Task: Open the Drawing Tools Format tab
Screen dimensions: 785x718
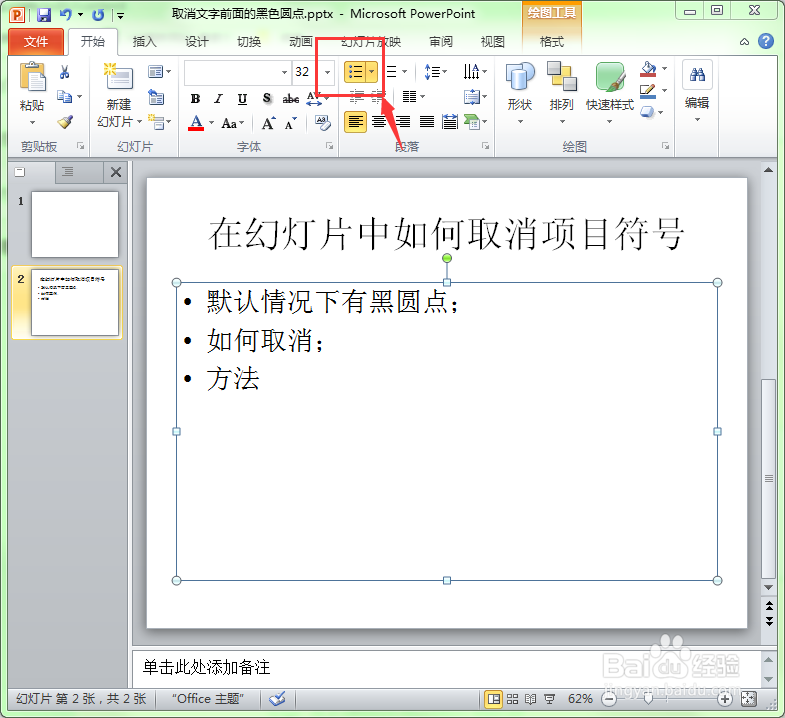Action: coord(552,42)
